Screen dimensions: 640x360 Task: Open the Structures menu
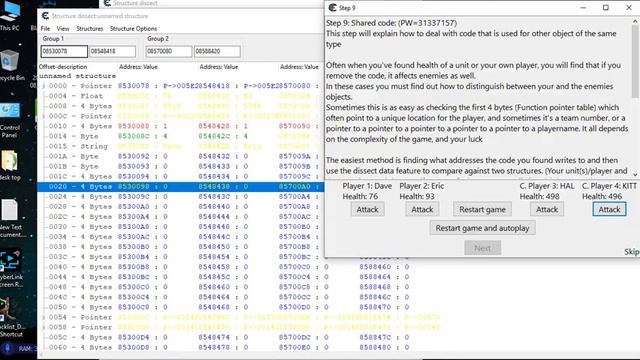point(90,29)
